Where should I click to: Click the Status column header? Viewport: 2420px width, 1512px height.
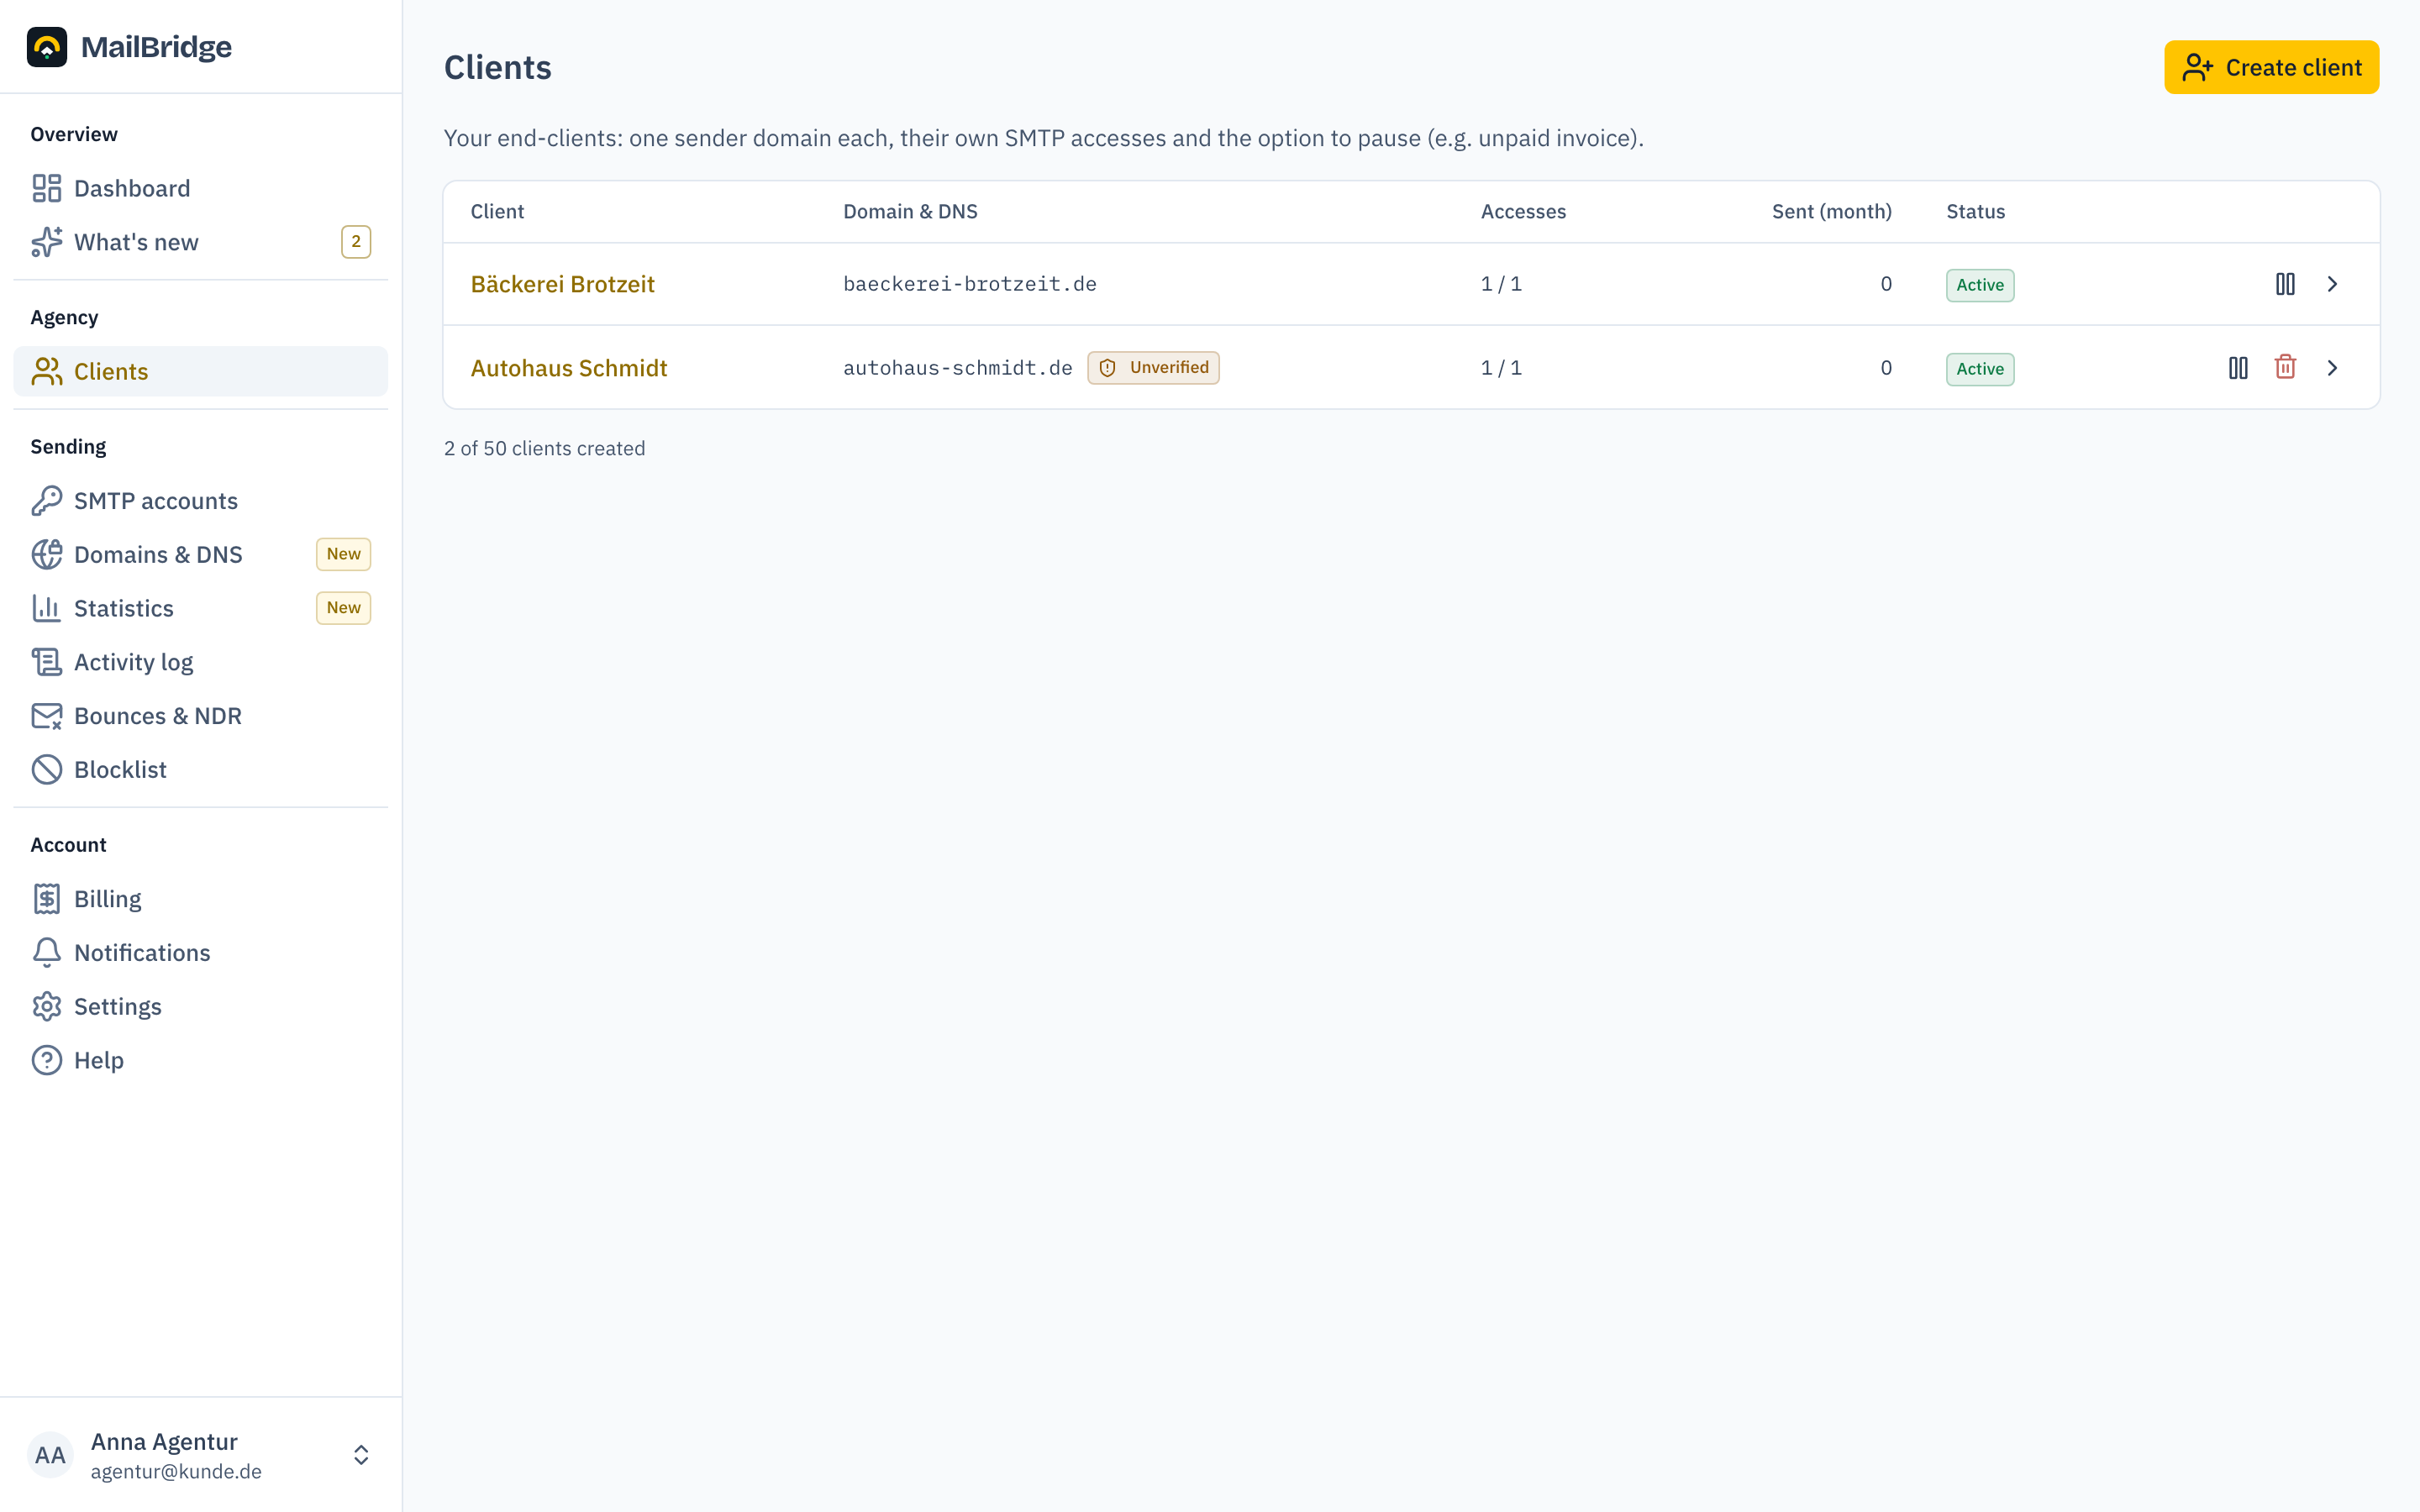[x=1975, y=211]
